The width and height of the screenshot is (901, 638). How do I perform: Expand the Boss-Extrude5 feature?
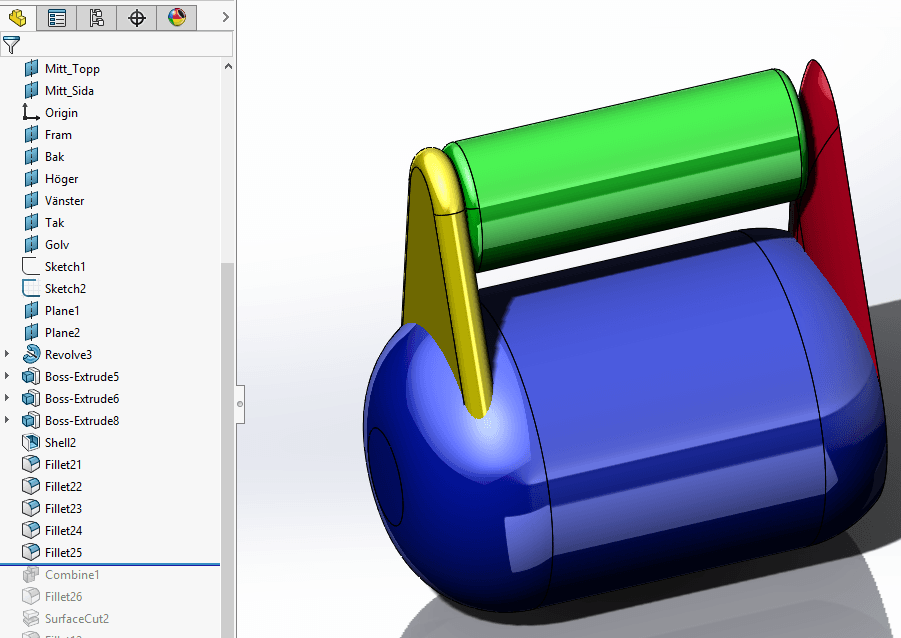click(9, 376)
